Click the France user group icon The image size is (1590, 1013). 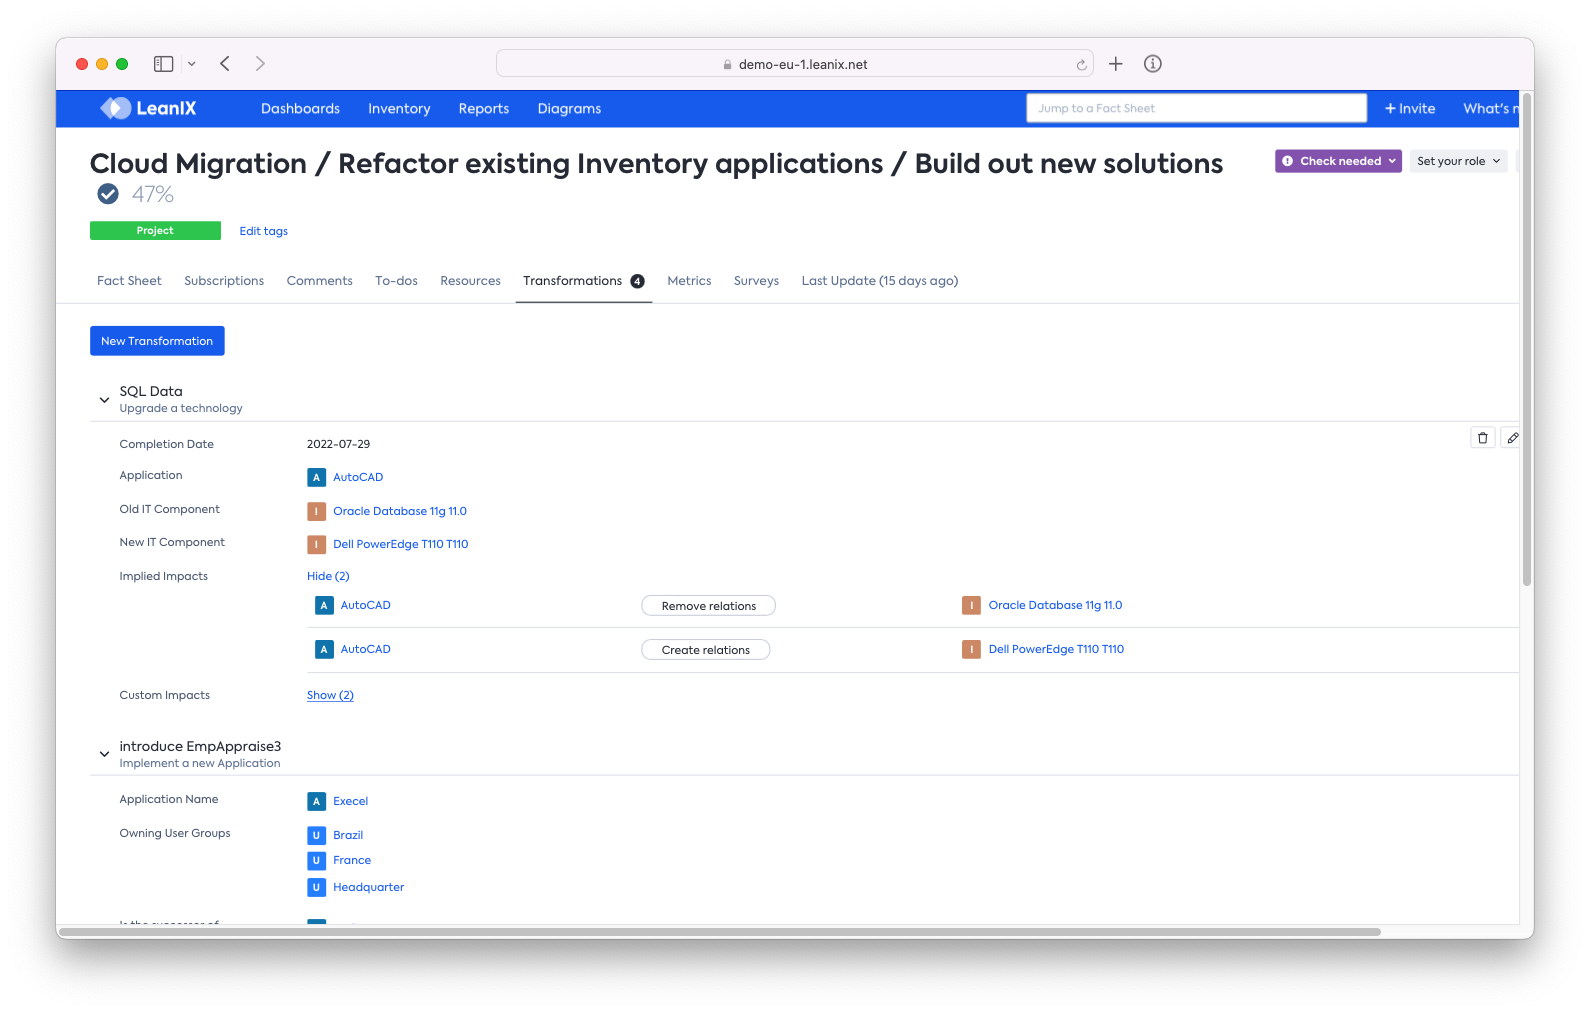pos(316,861)
